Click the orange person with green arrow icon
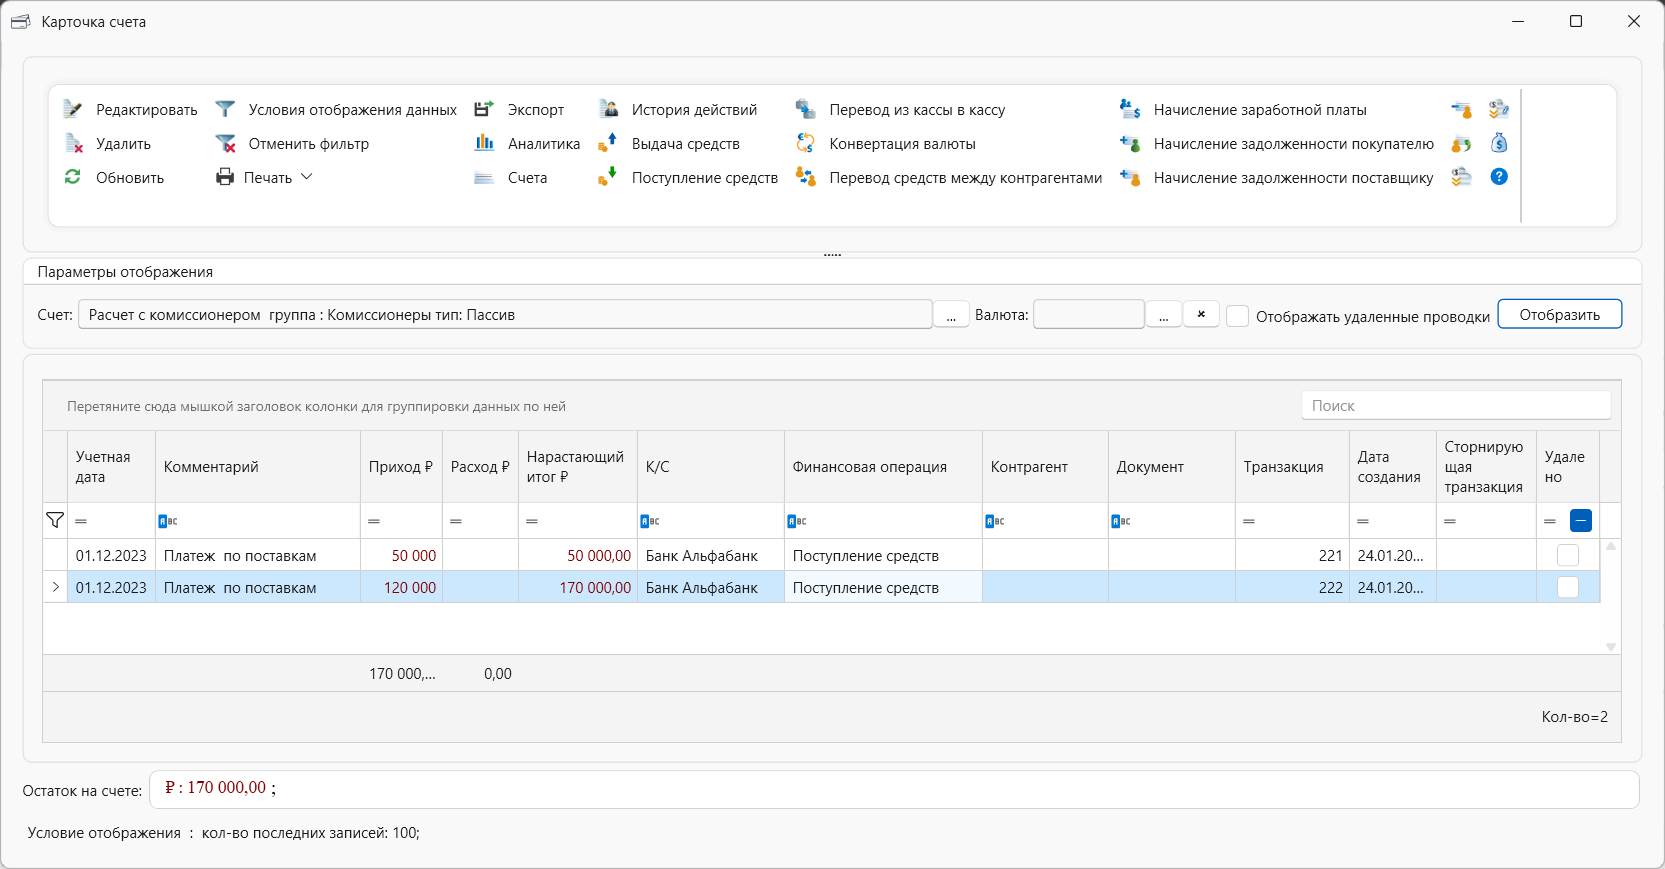 pyautogui.click(x=1461, y=143)
